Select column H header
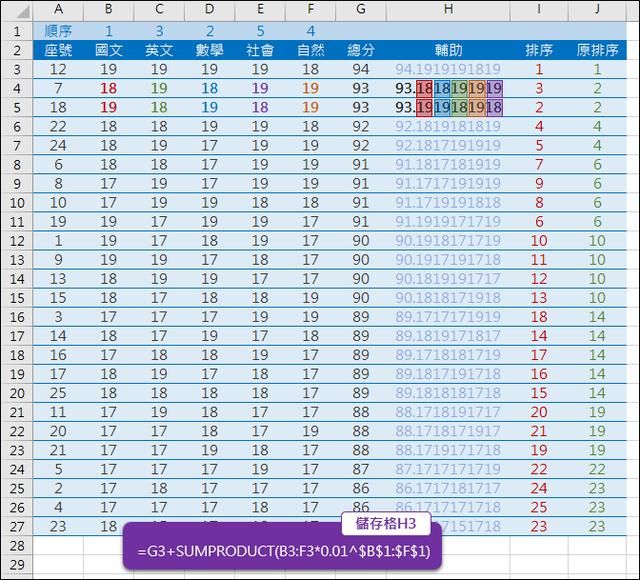 448,10
